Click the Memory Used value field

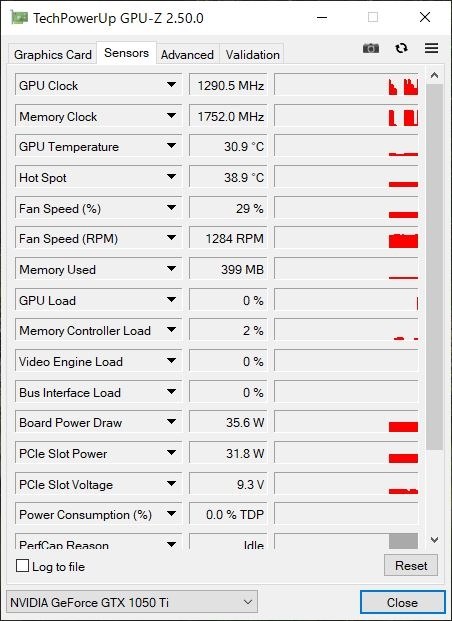(228, 269)
